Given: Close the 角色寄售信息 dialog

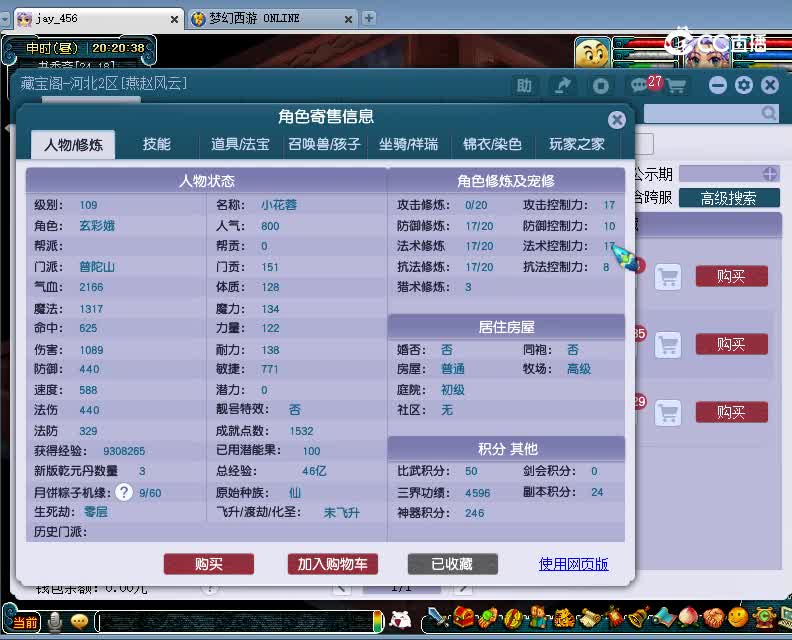Looking at the screenshot, I should click(616, 120).
